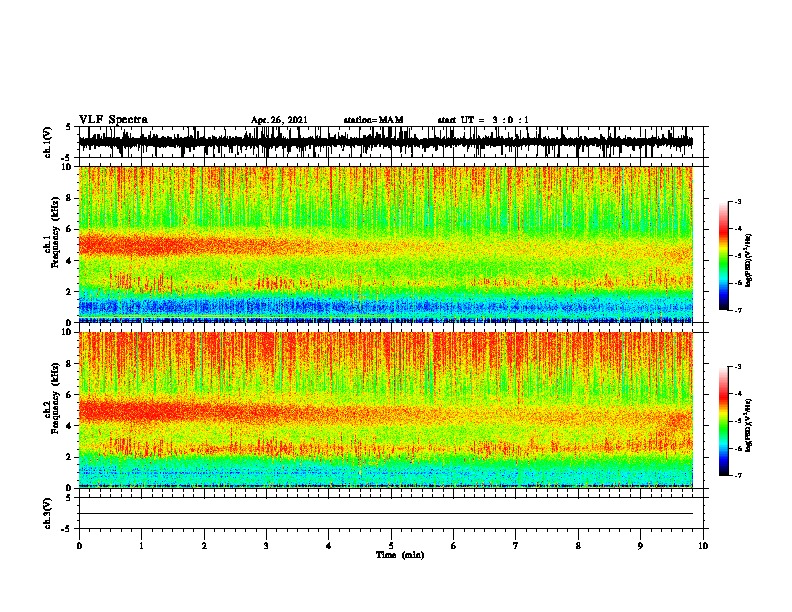
Task: Click time axis tick label "2"
Action: point(204,546)
